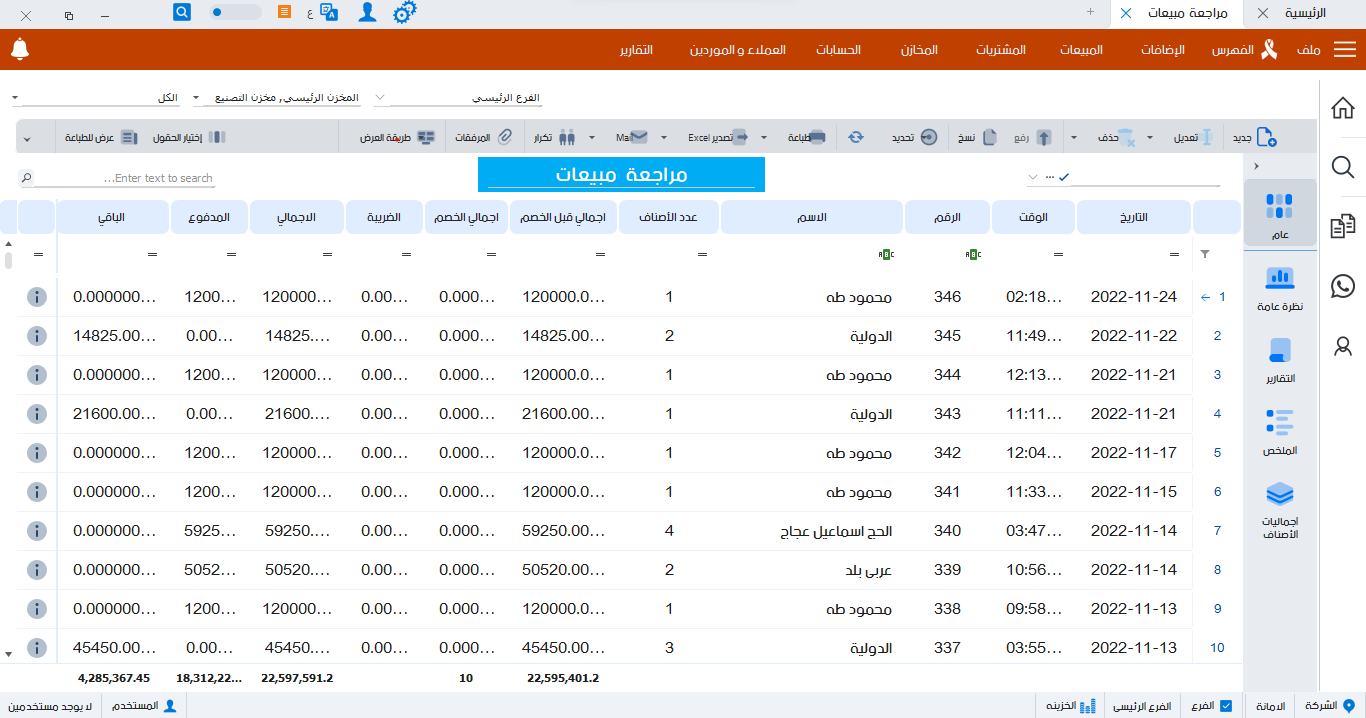Toggle the blue checkmark above the grid

pyautogui.click(x=1066, y=175)
